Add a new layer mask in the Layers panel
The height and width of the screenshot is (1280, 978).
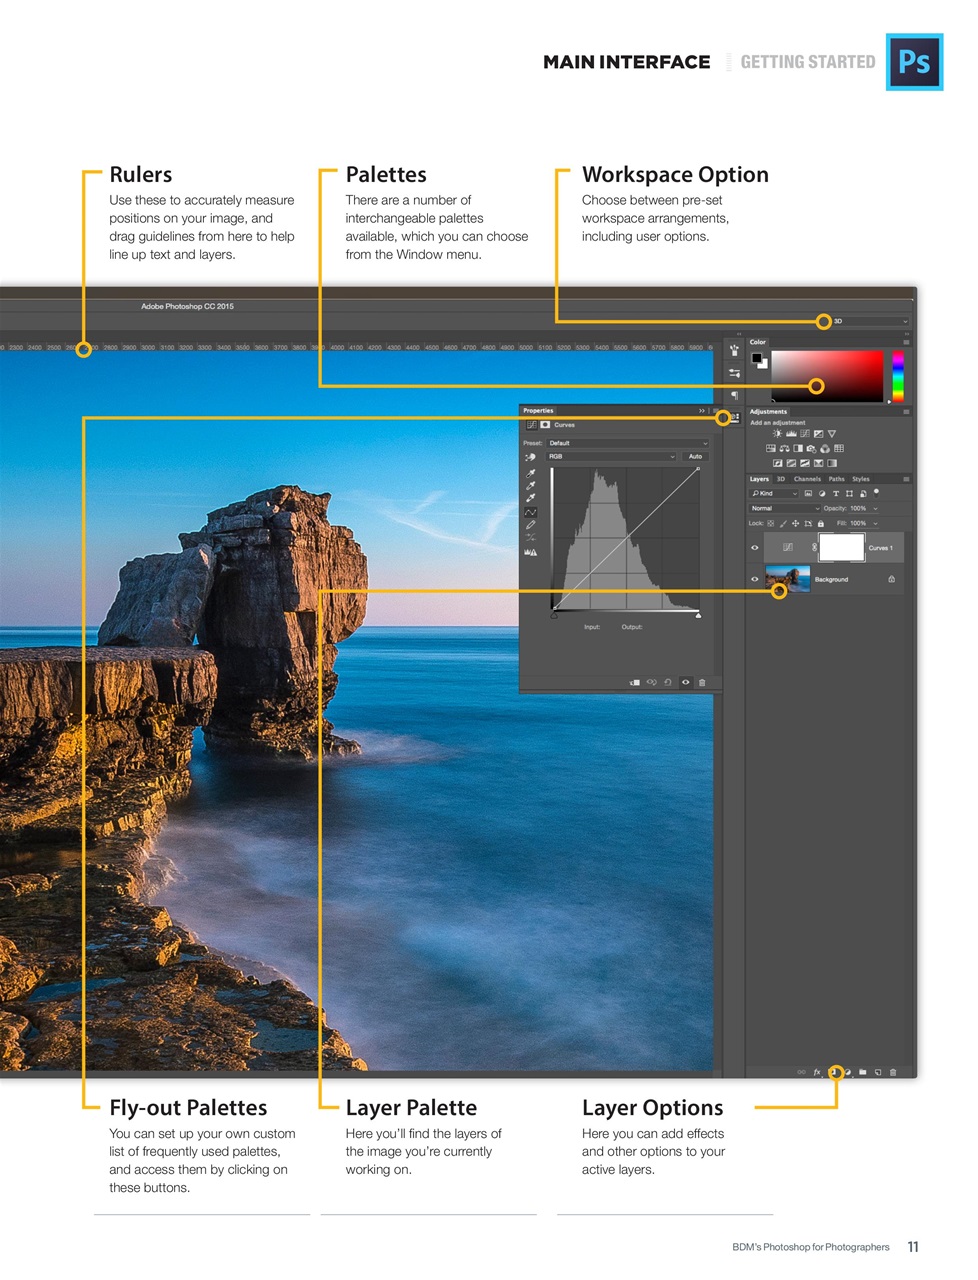[x=834, y=1072]
